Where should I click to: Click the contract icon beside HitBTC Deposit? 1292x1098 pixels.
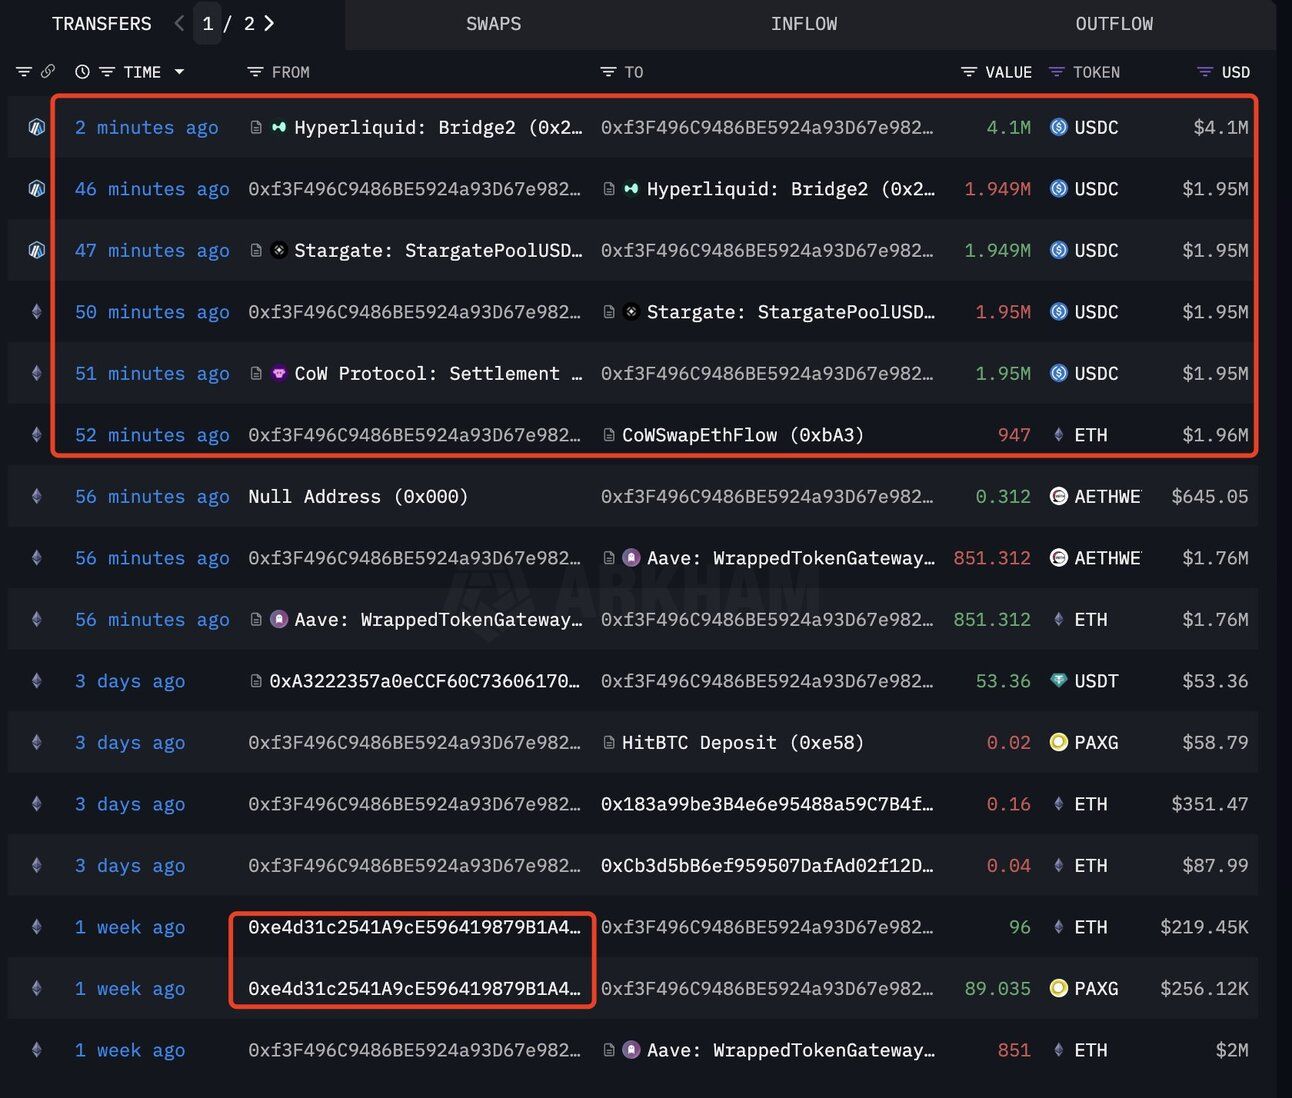coord(609,742)
